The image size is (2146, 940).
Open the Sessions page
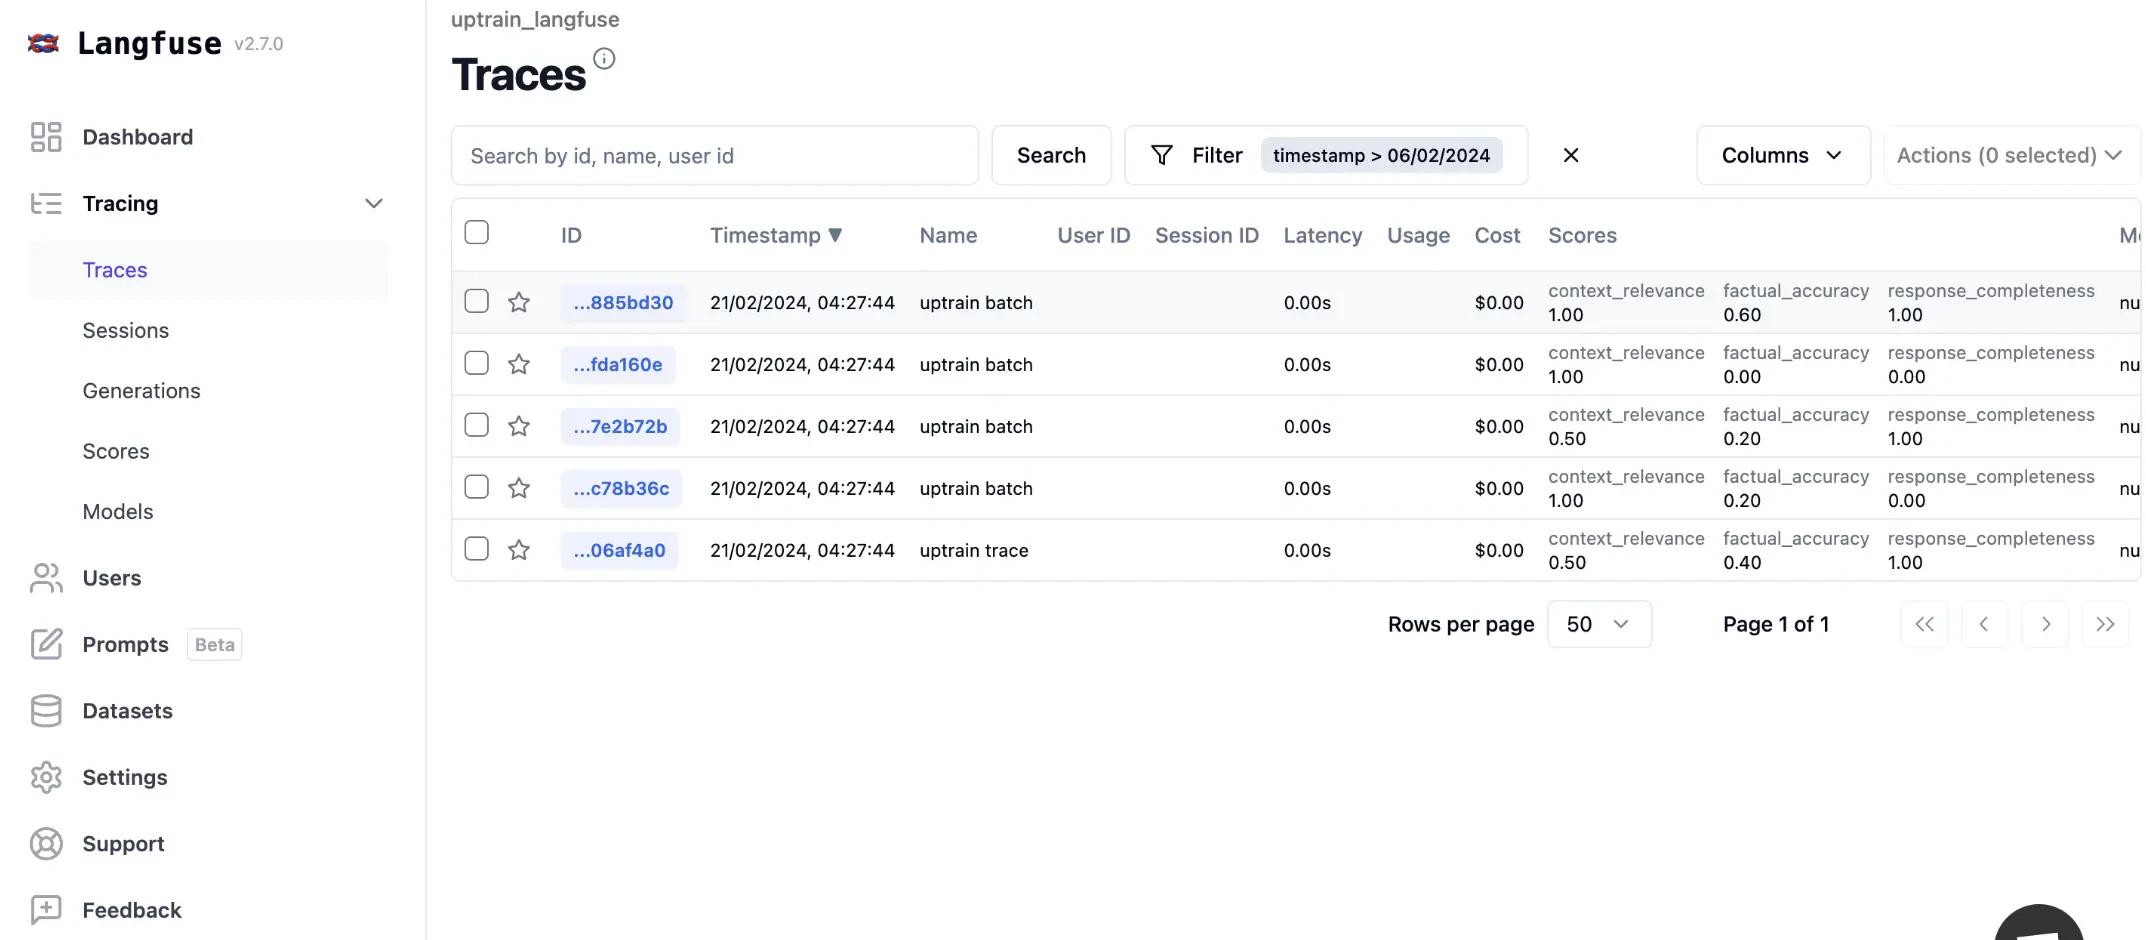coord(126,330)
